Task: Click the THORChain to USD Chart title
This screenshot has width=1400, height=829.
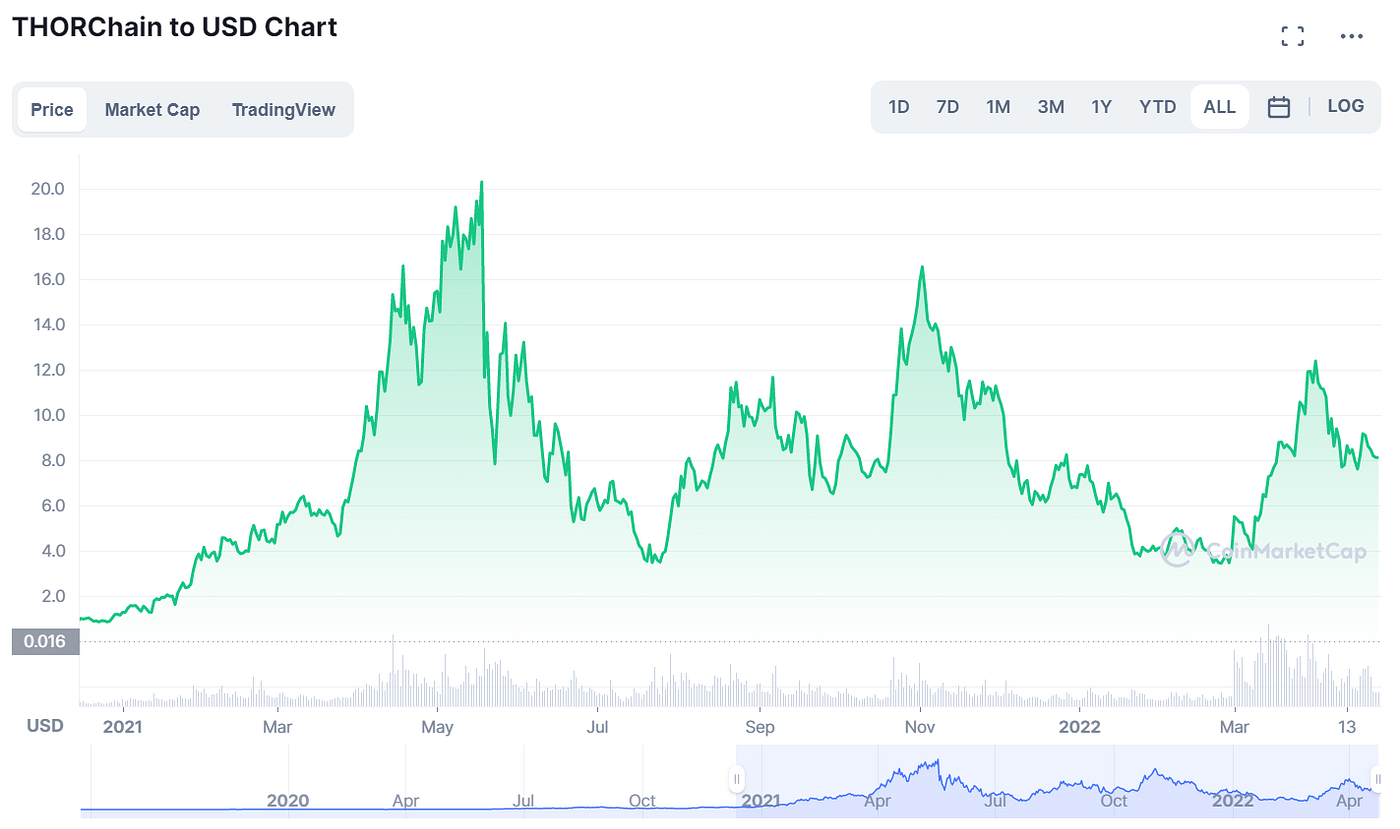Action: (174, 27)
